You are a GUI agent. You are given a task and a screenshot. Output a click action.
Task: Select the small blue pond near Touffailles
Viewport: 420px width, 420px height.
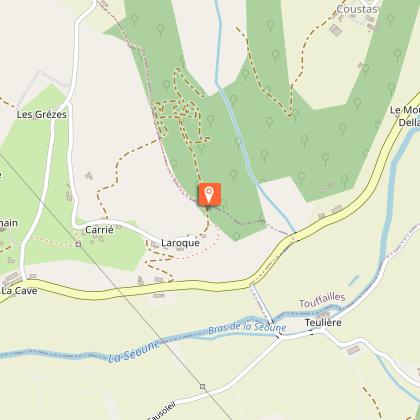pyautogui.click(x=354, y=280)
